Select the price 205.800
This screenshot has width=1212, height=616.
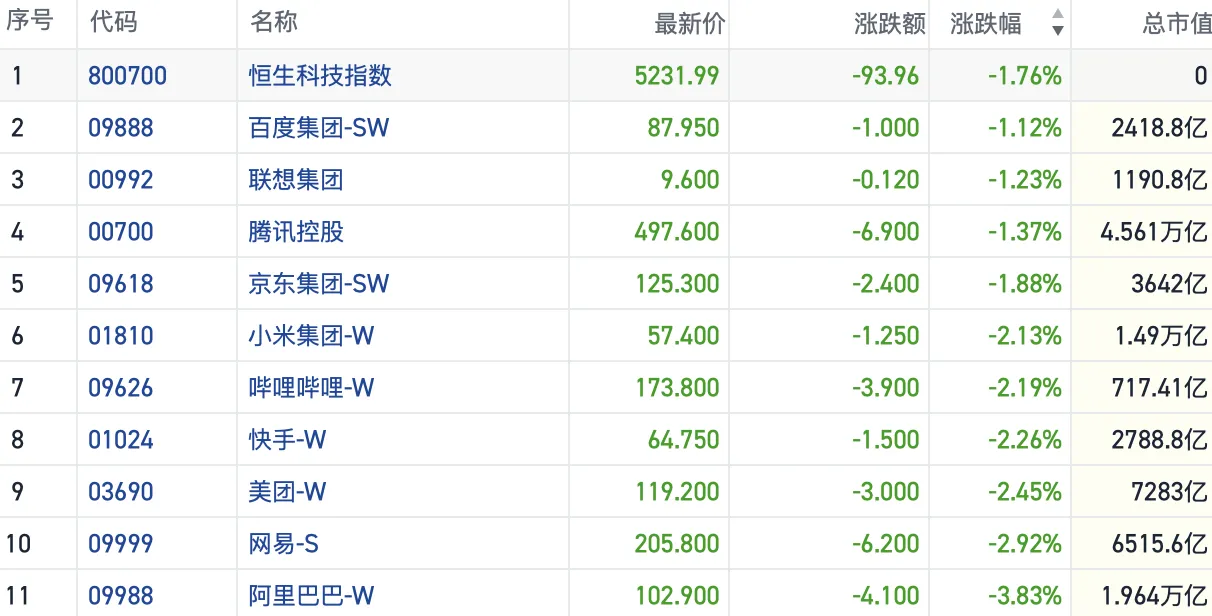point(677,544)
